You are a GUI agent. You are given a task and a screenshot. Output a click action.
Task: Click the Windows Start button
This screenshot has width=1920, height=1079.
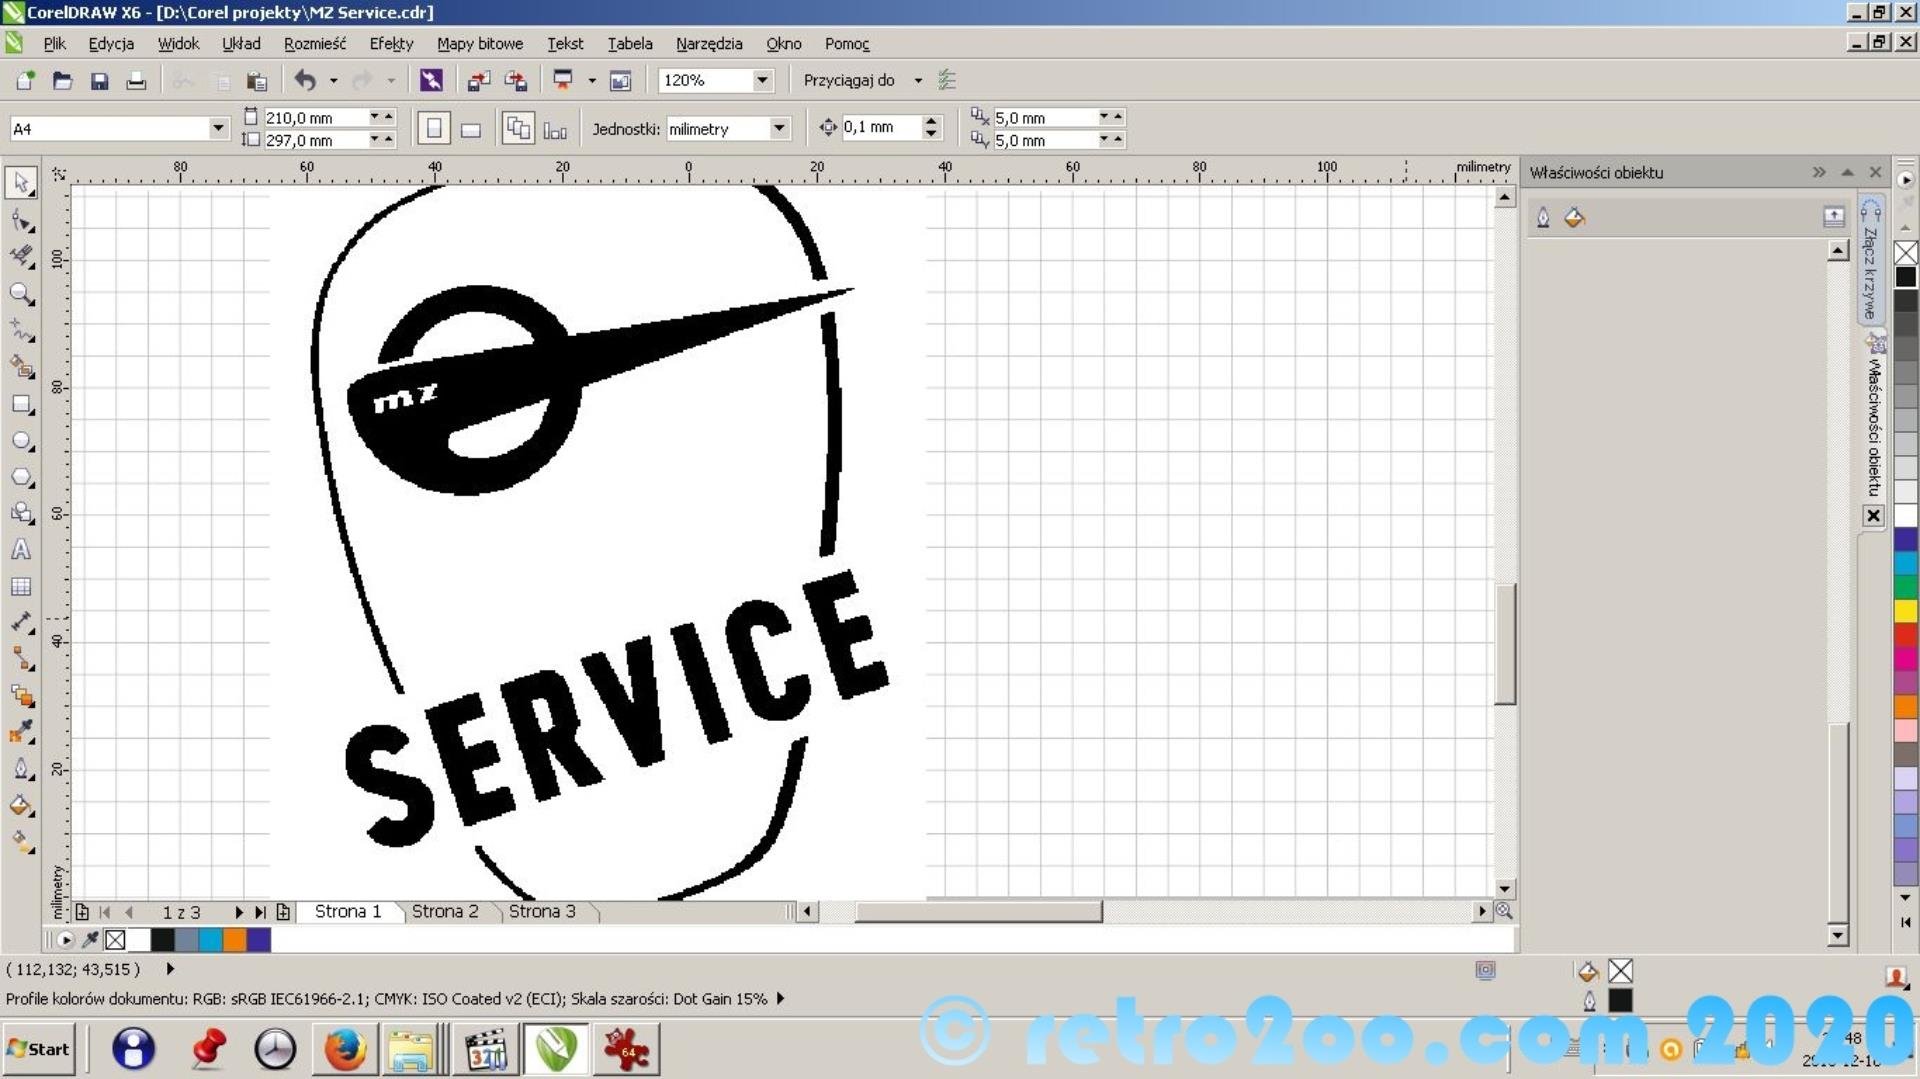click(x=38, y=1048)
